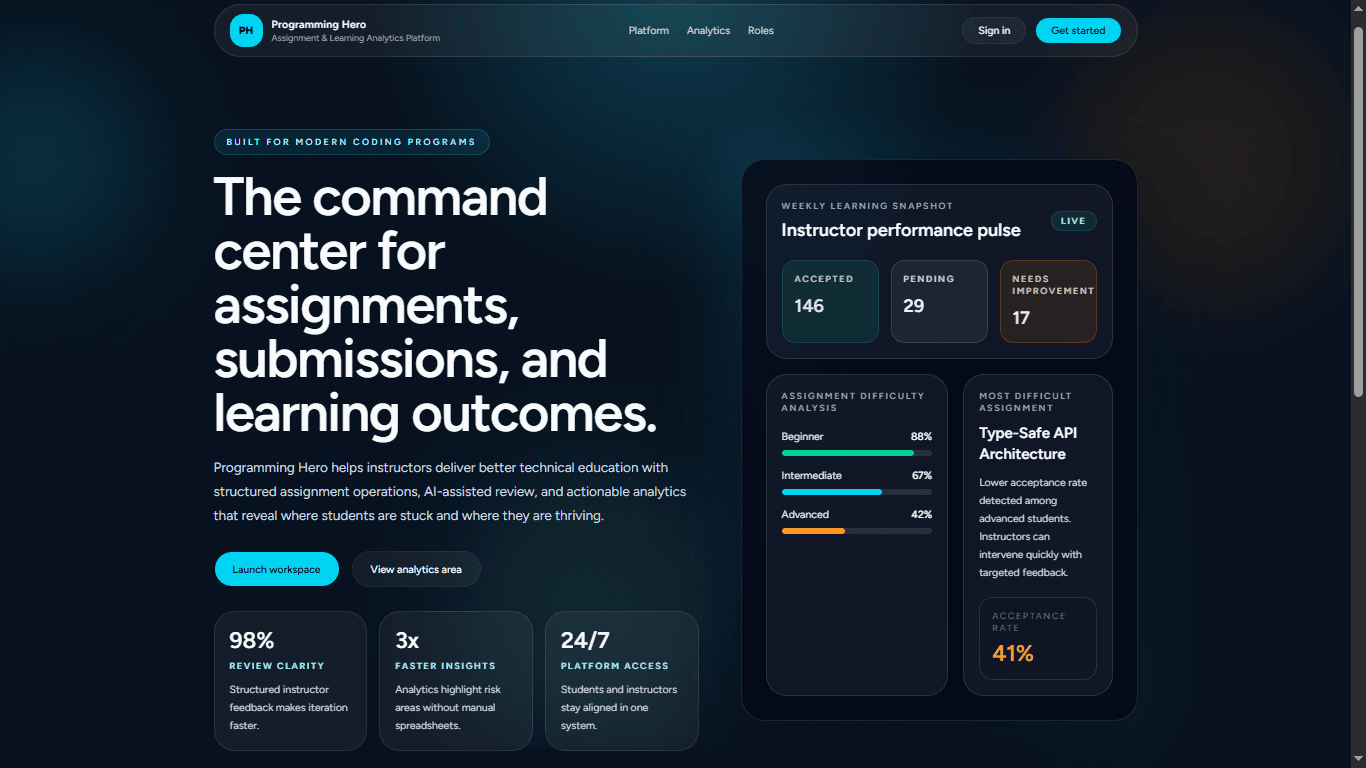Open the Roles nav link
This screenshot has height=768, width=1366.
point(761,31)
